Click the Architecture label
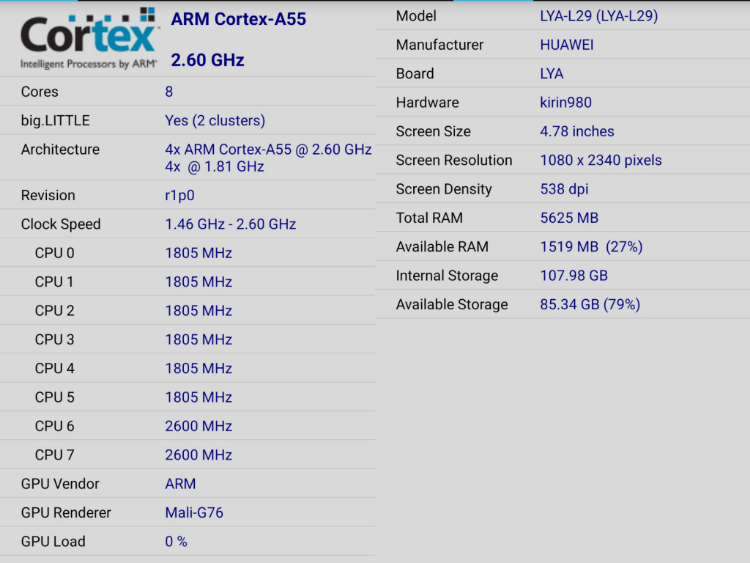Viewport: 750px width, 563px height. (60, 149)
